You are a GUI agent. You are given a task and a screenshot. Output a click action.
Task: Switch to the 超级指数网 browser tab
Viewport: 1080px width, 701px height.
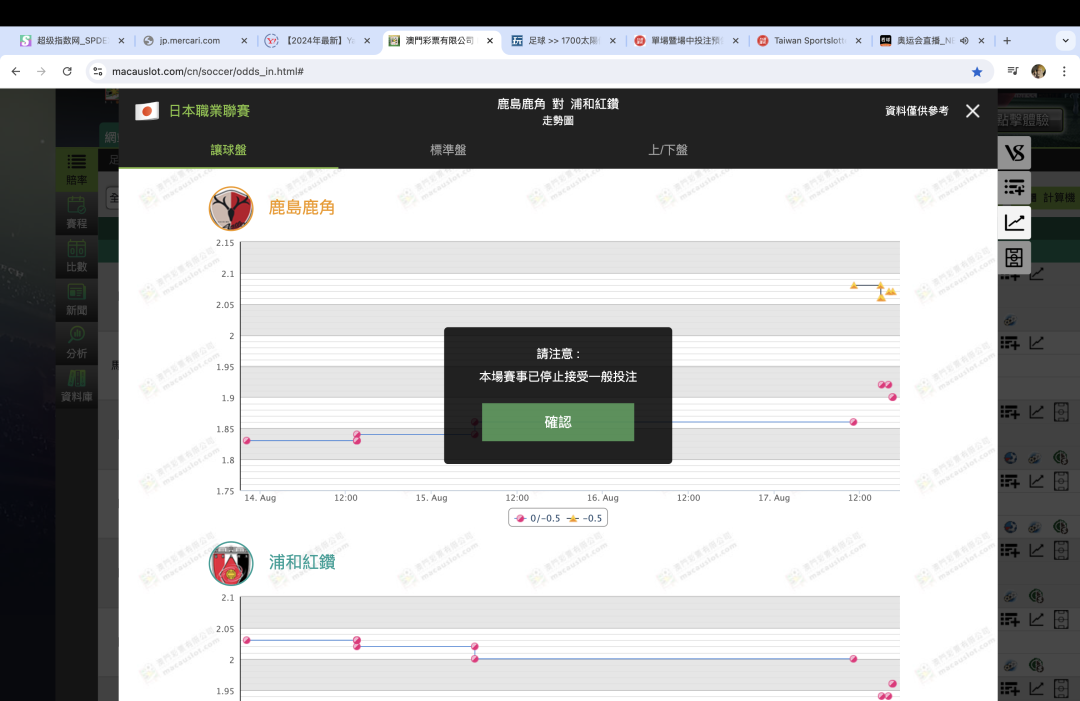[72, 41]
